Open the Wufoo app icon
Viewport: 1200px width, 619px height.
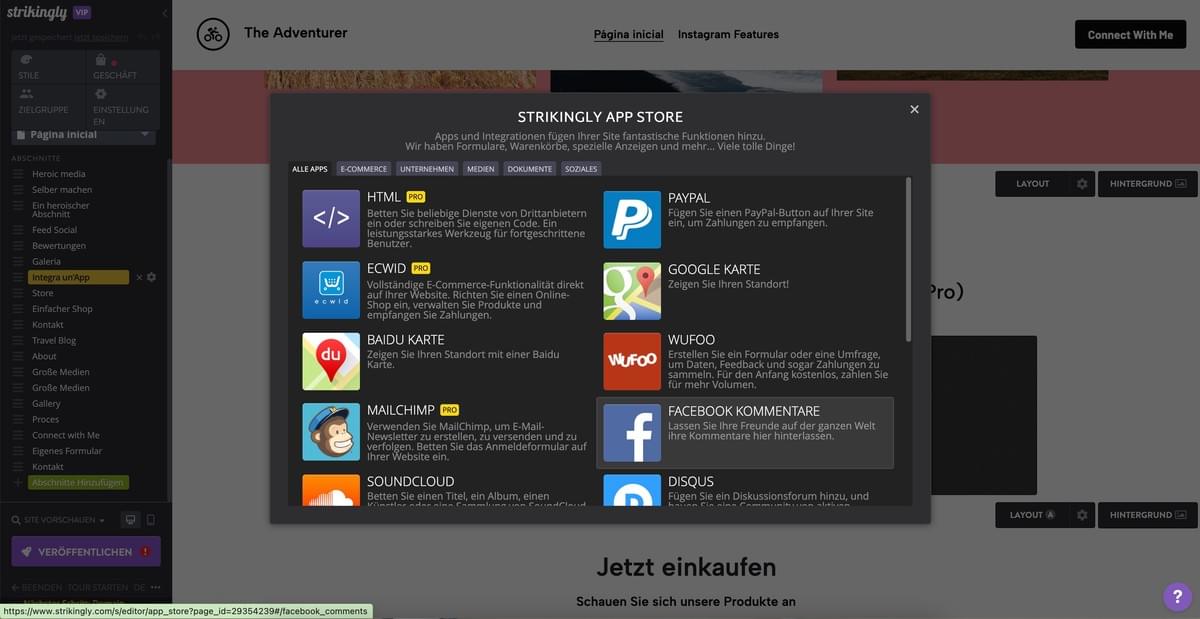632,361
